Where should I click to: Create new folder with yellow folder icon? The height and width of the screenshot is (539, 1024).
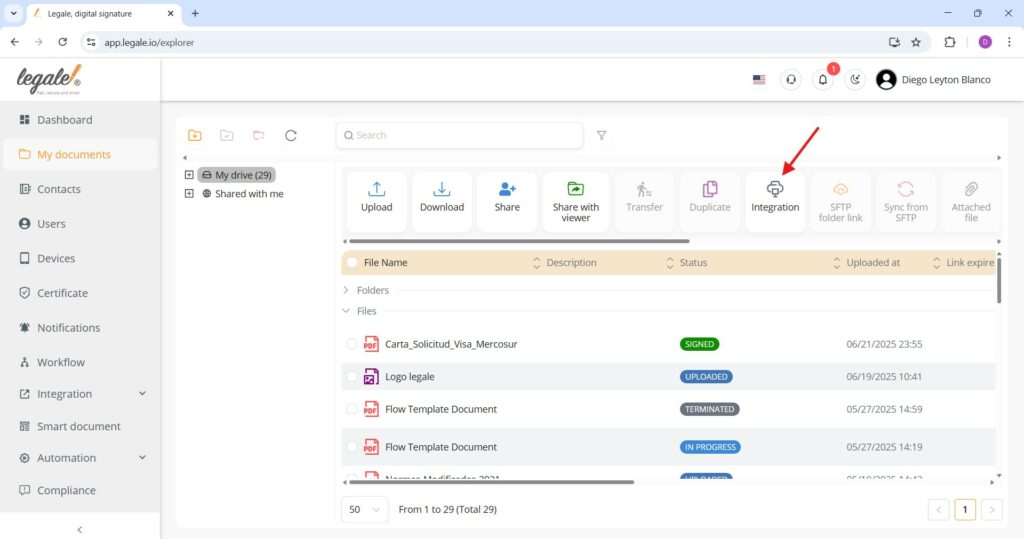tap(195, 135)
